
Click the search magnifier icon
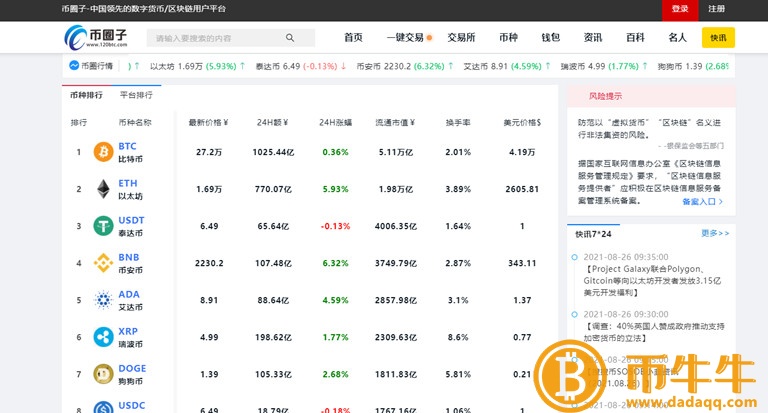[x=290, y=38]
